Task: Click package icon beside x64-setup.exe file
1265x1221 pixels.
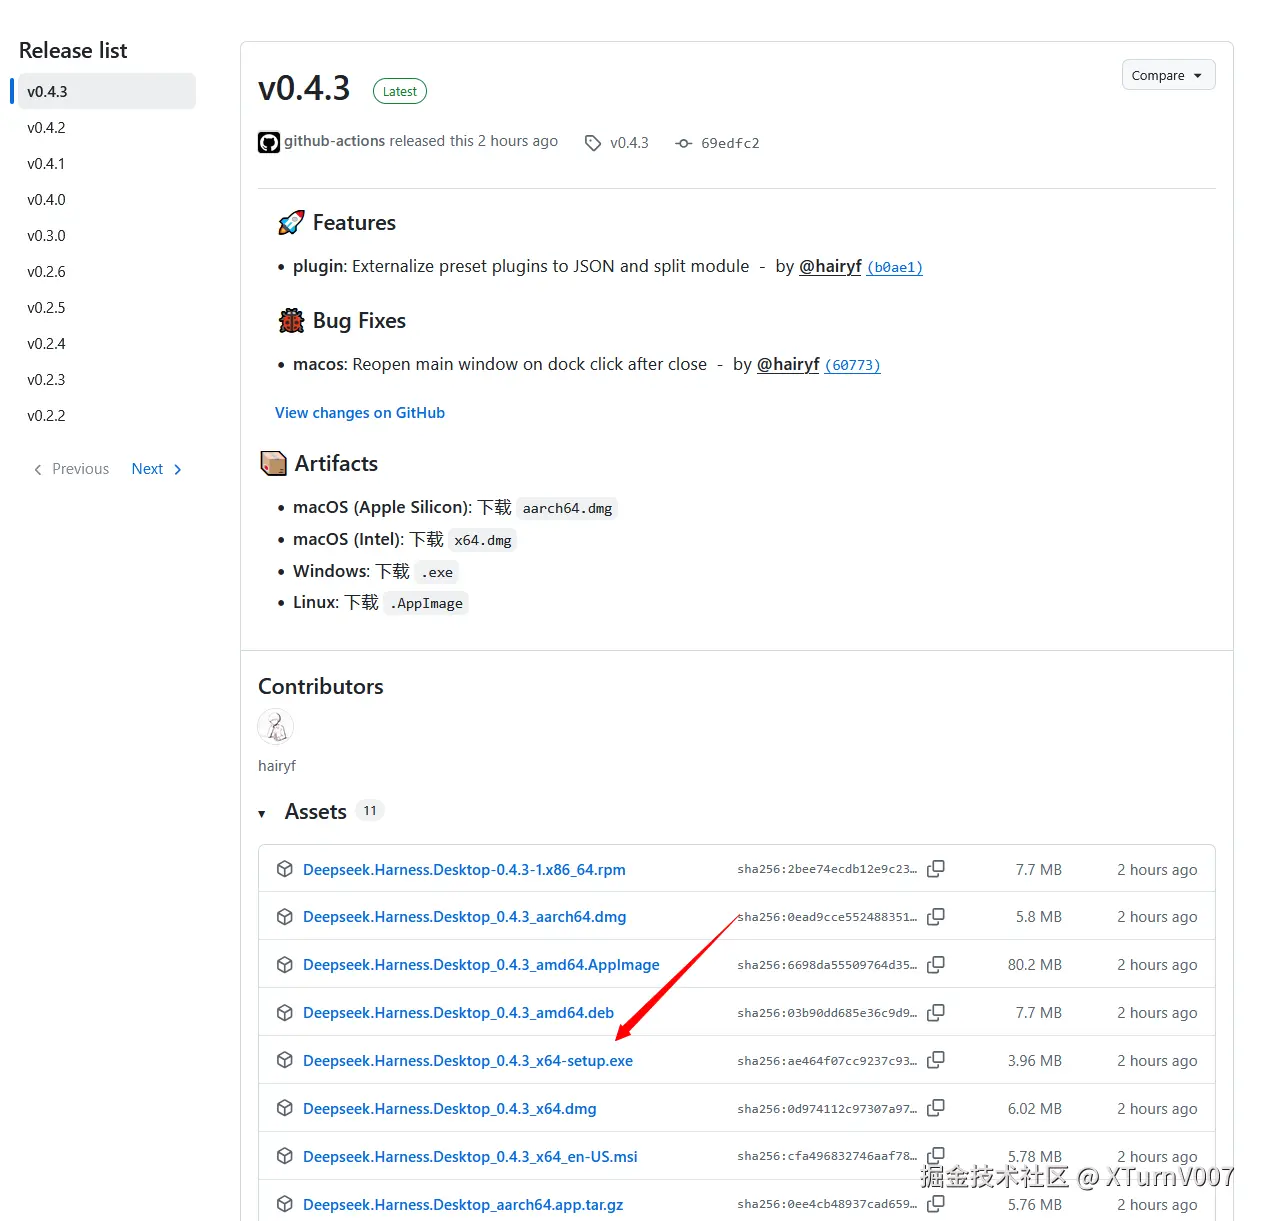Action: [285, 1060]
